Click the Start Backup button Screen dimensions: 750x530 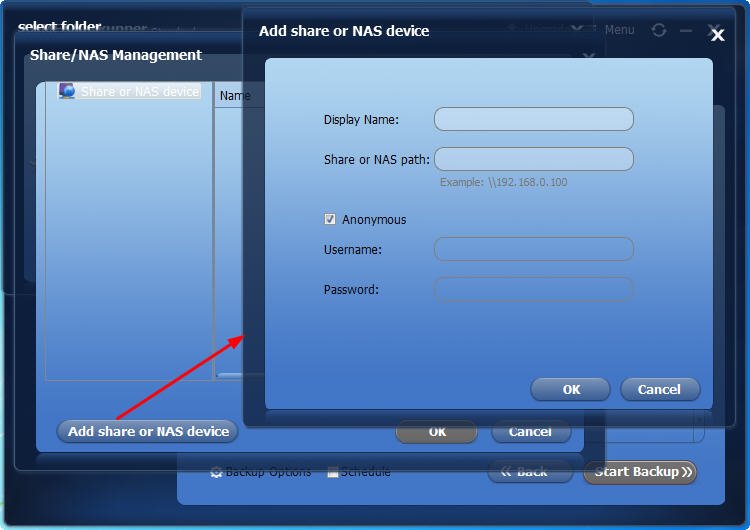[x=640, y=472]
